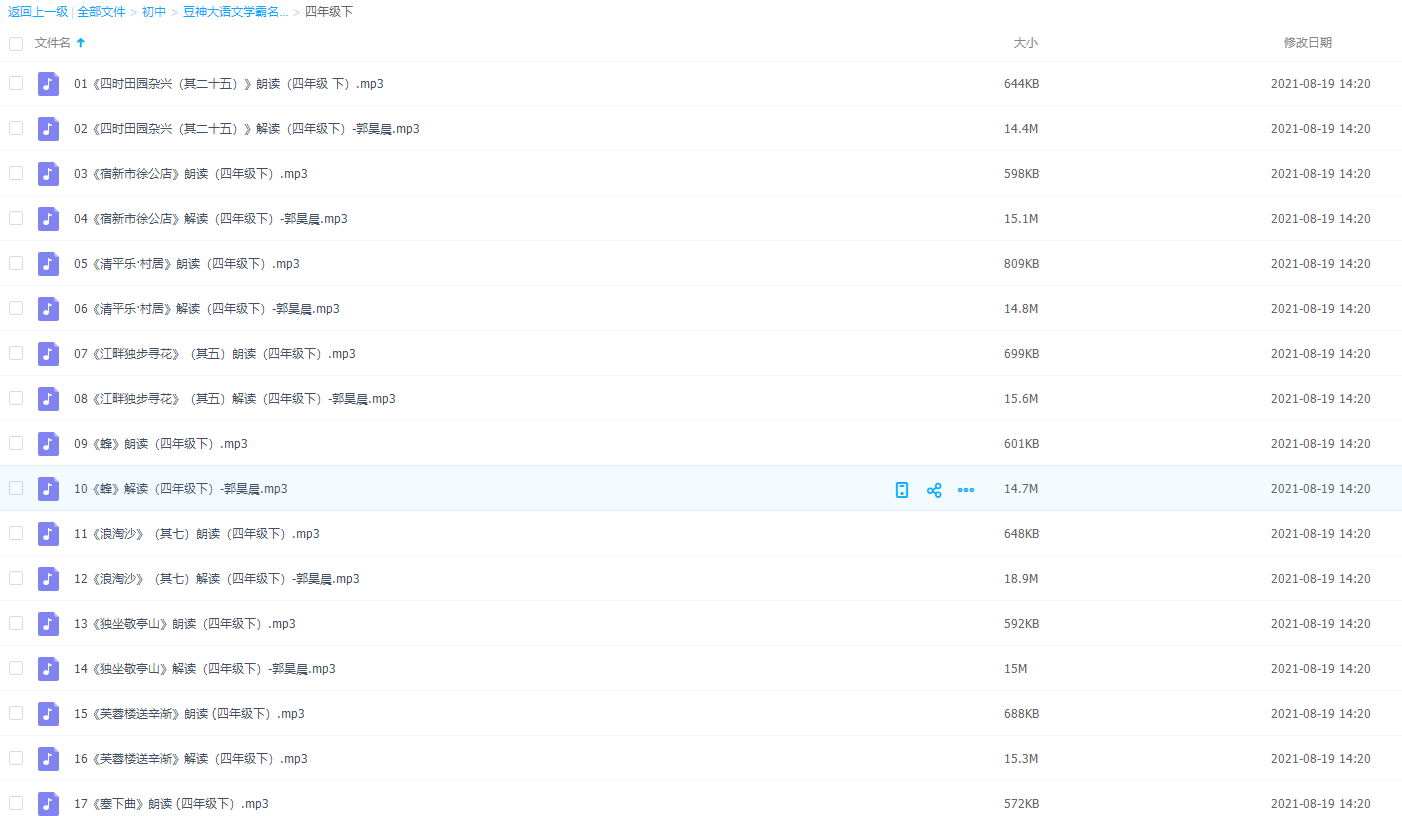Viewport: 1402px width, 816px height.
Task: Tick the select-all checkbox in the header
Action: (x=16, y=44)
